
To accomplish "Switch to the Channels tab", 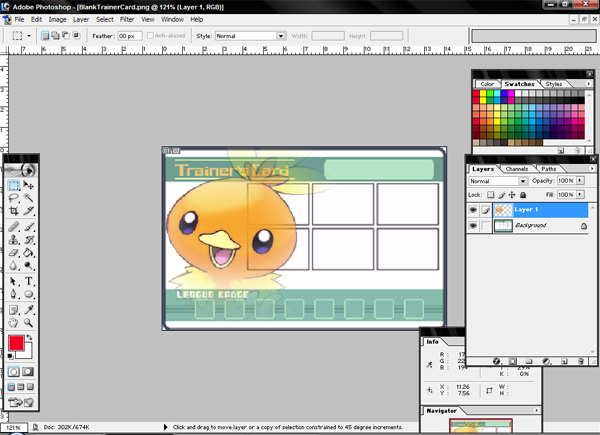I will pos(517,169).
